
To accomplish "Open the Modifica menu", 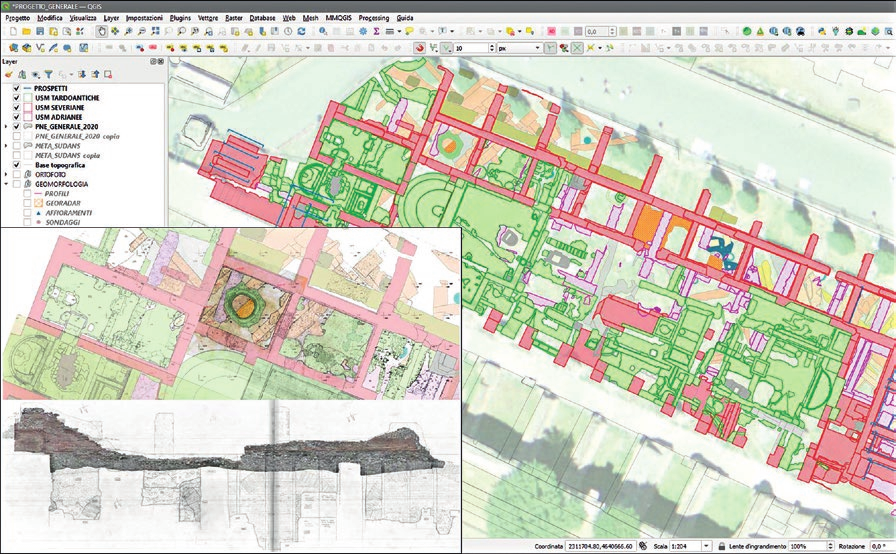I will click(x=50, y=18).
